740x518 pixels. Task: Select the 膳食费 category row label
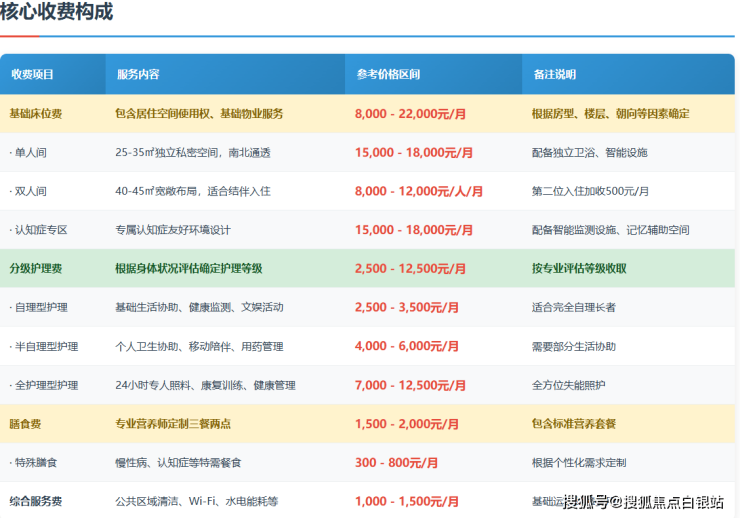tap(25, 424)
